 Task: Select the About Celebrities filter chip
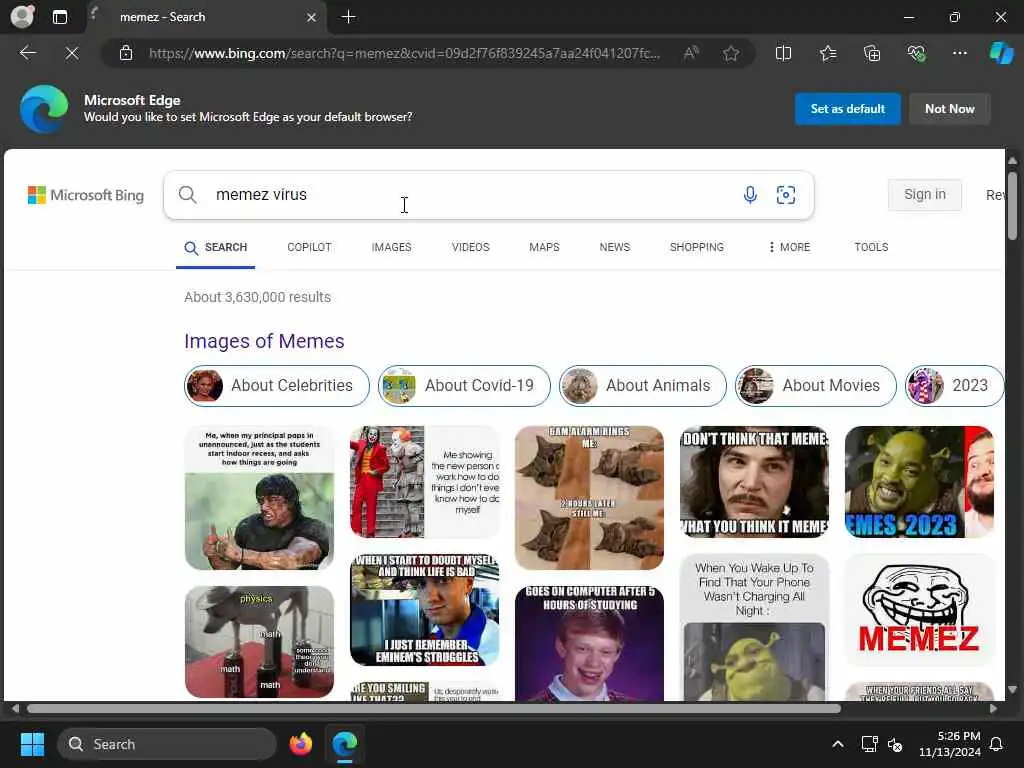(x=277, y=385)
